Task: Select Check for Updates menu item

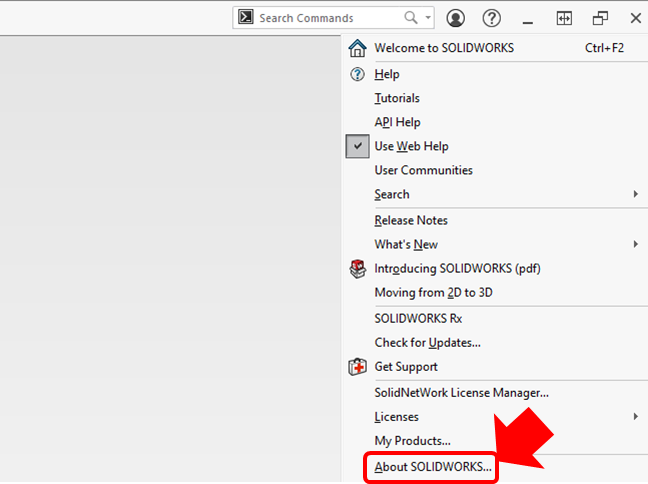Action: click(x=427, y=343)
